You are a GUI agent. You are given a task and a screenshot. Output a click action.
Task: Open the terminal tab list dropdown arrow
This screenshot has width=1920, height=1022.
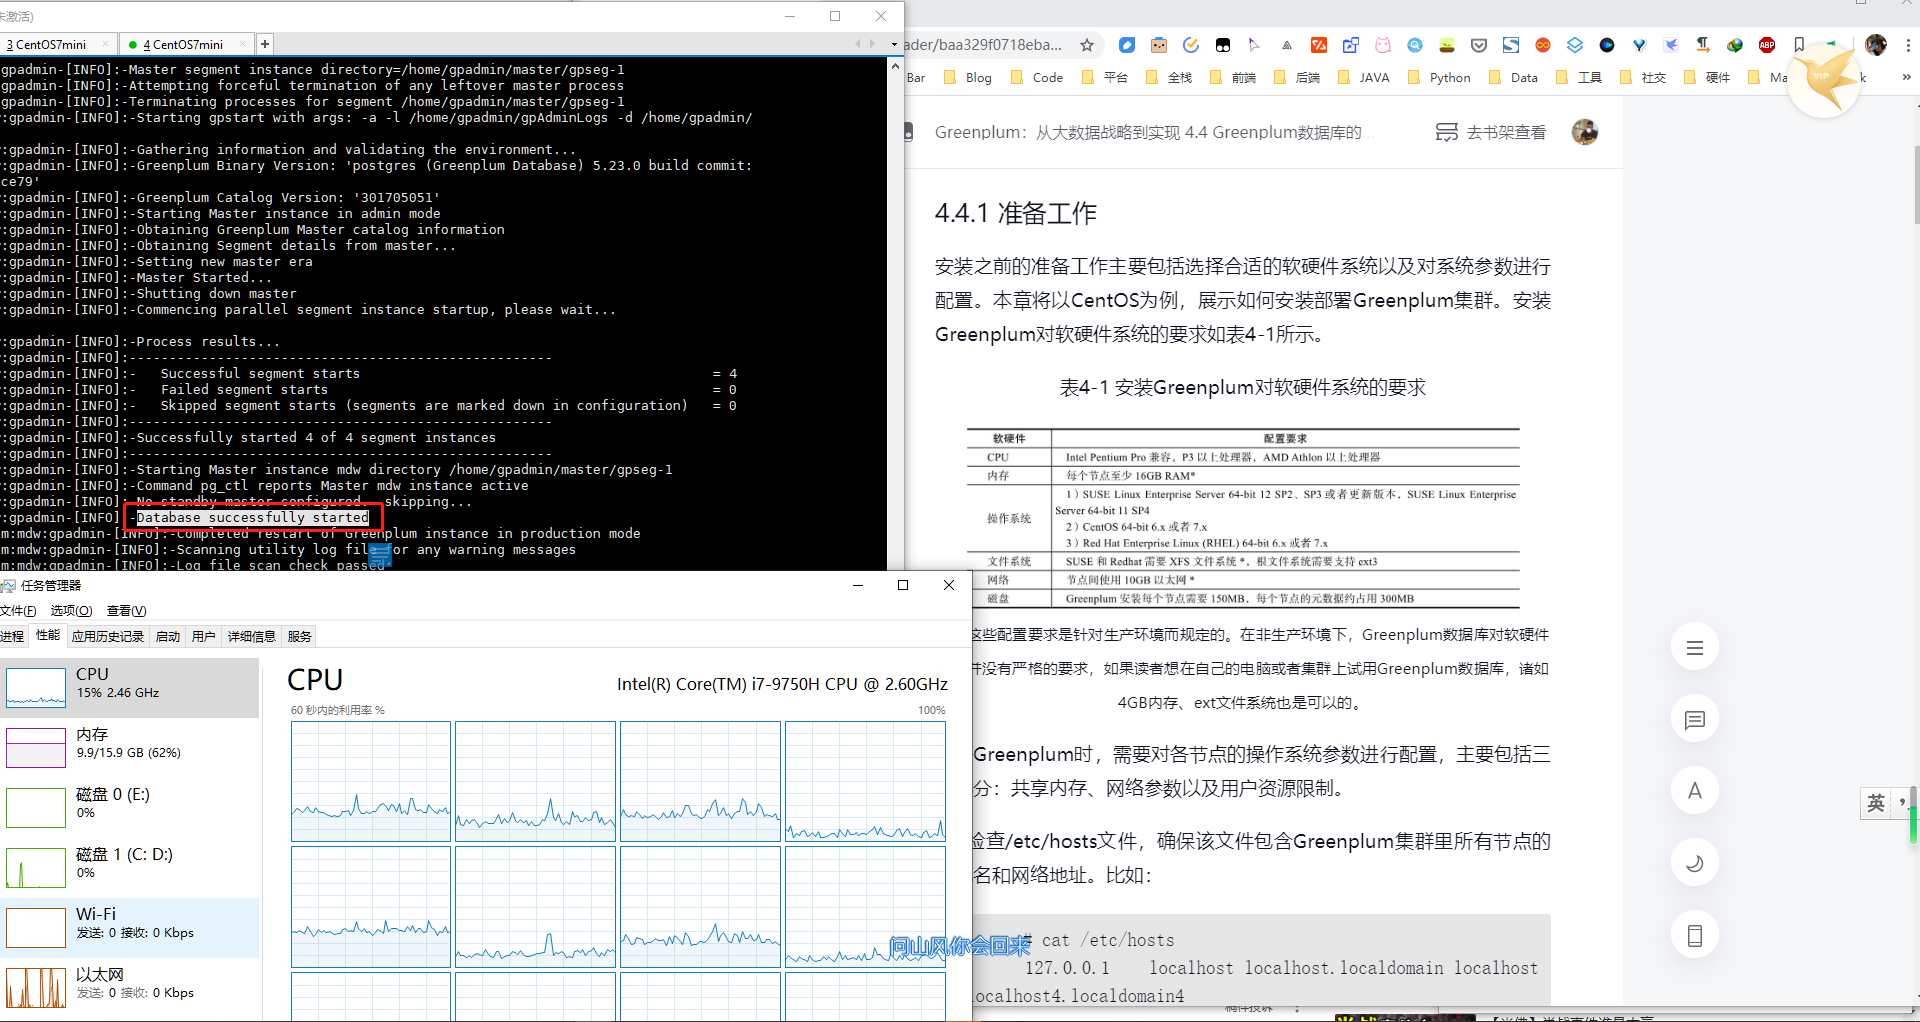894,44
